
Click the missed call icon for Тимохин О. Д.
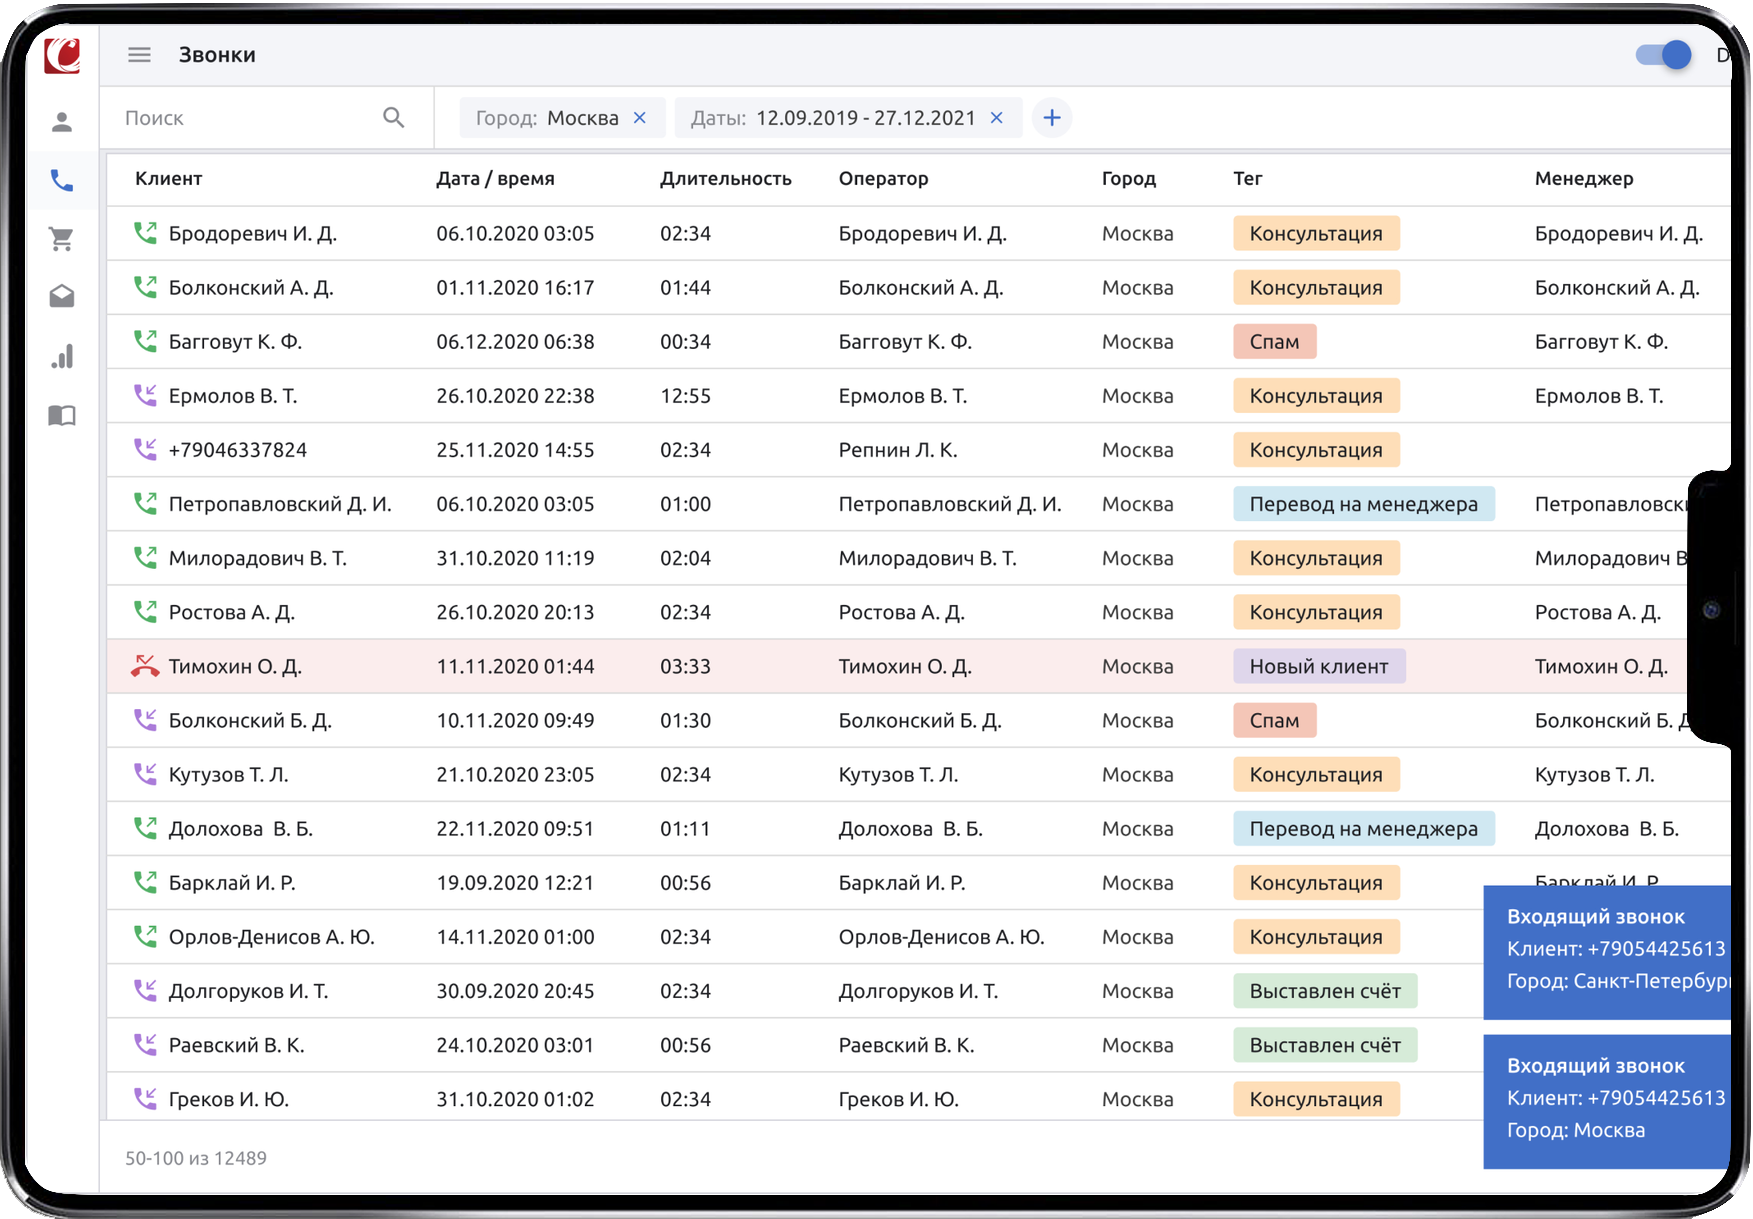click(145, 666)
